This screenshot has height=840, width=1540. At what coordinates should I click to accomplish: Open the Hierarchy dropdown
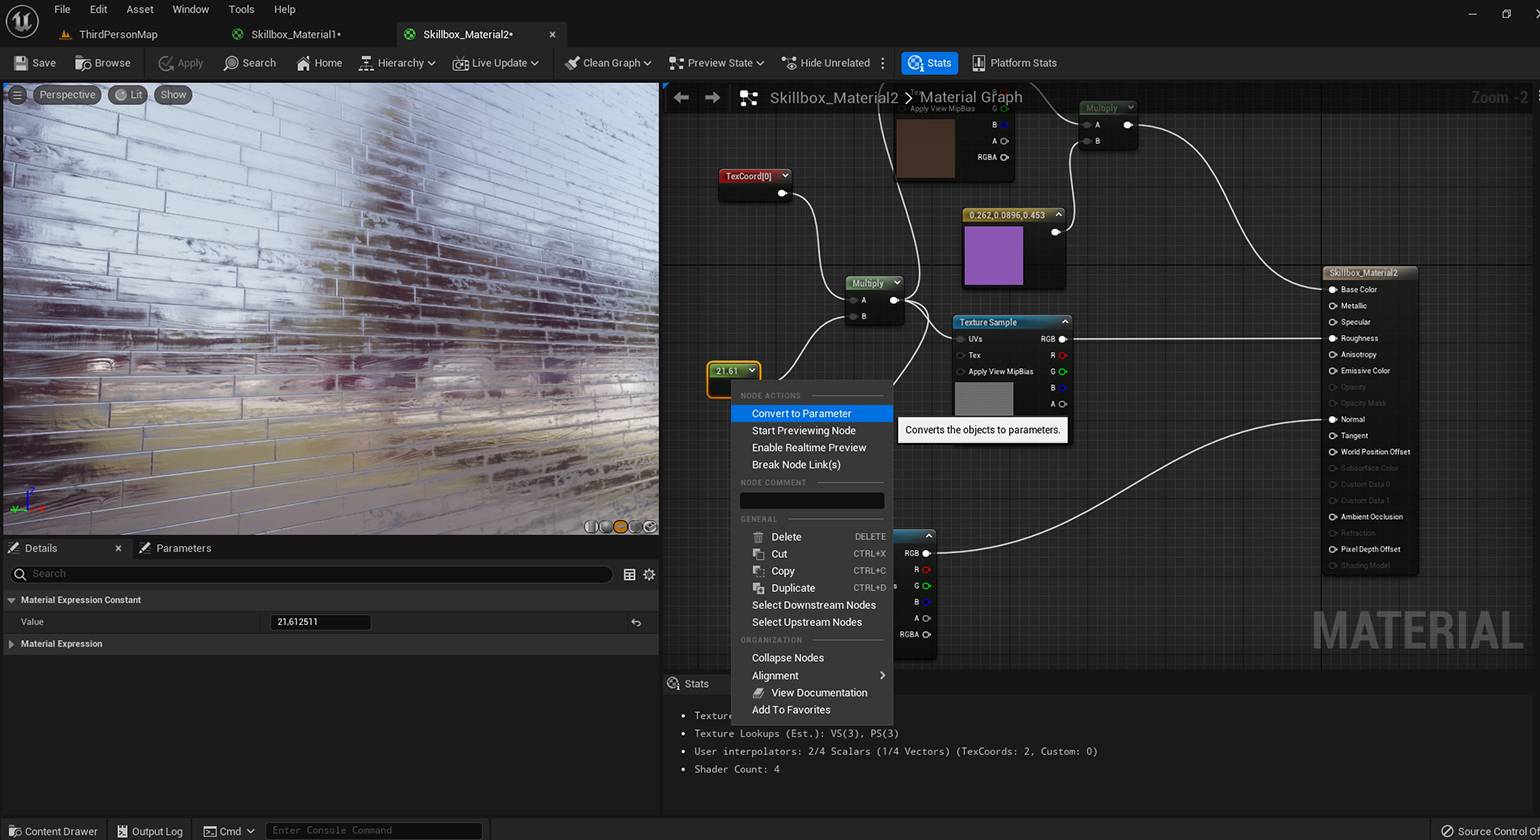click(x=398, y=63)
